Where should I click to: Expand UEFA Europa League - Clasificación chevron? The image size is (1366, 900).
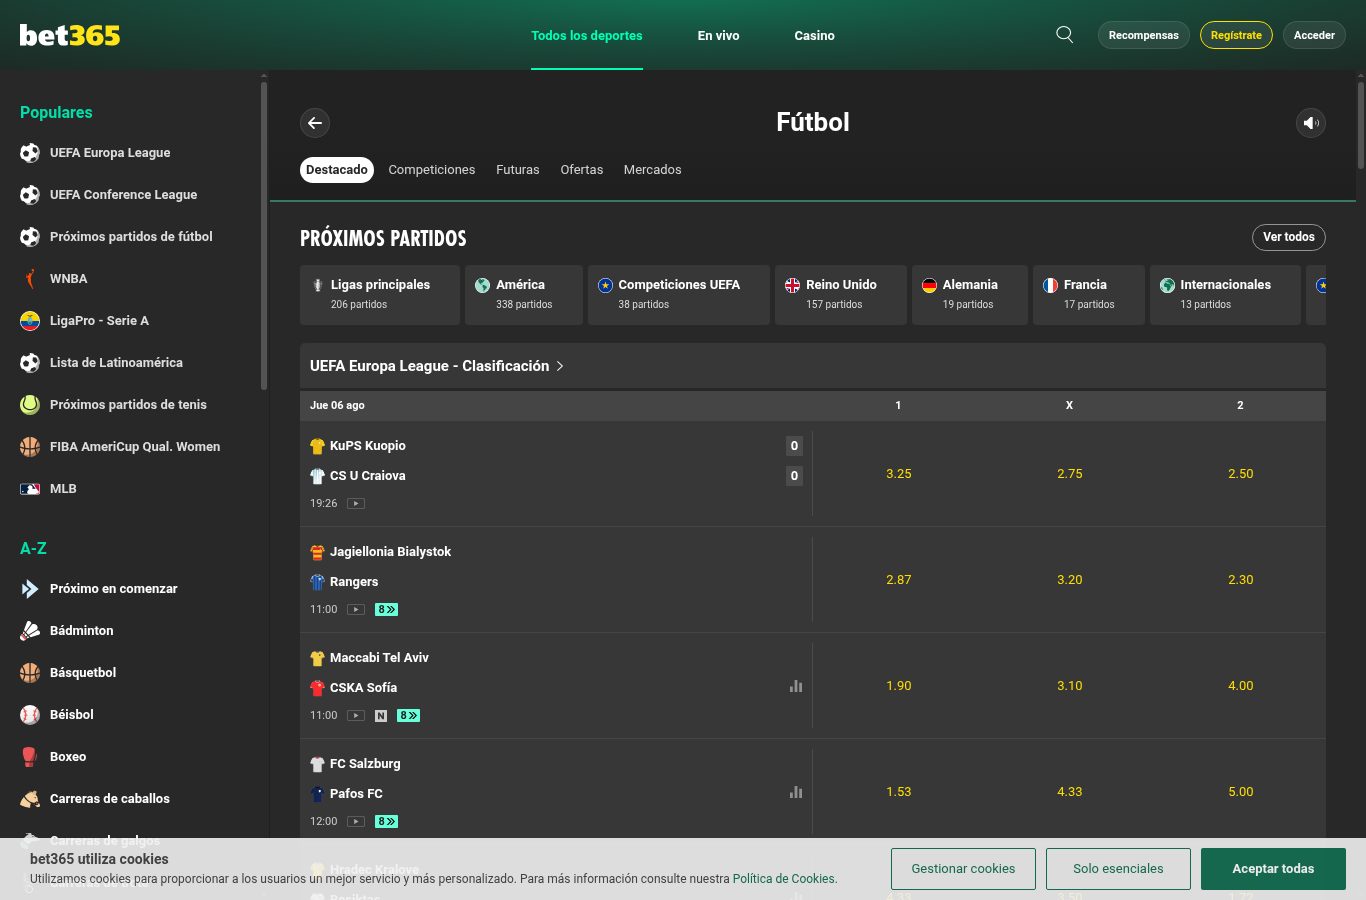[x=560, y=366]
